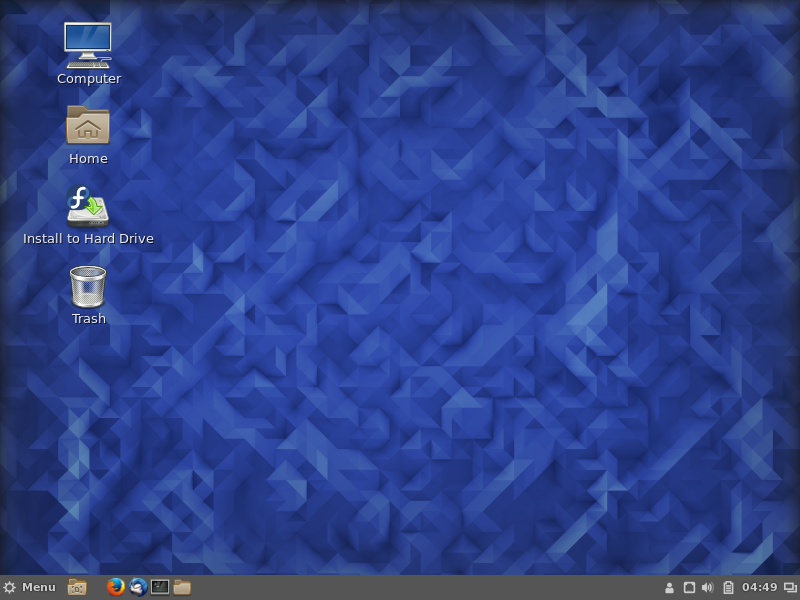Screen dimensions: 800x600
Task: Open the sound volume applet
Action: (x=708, y=587)
